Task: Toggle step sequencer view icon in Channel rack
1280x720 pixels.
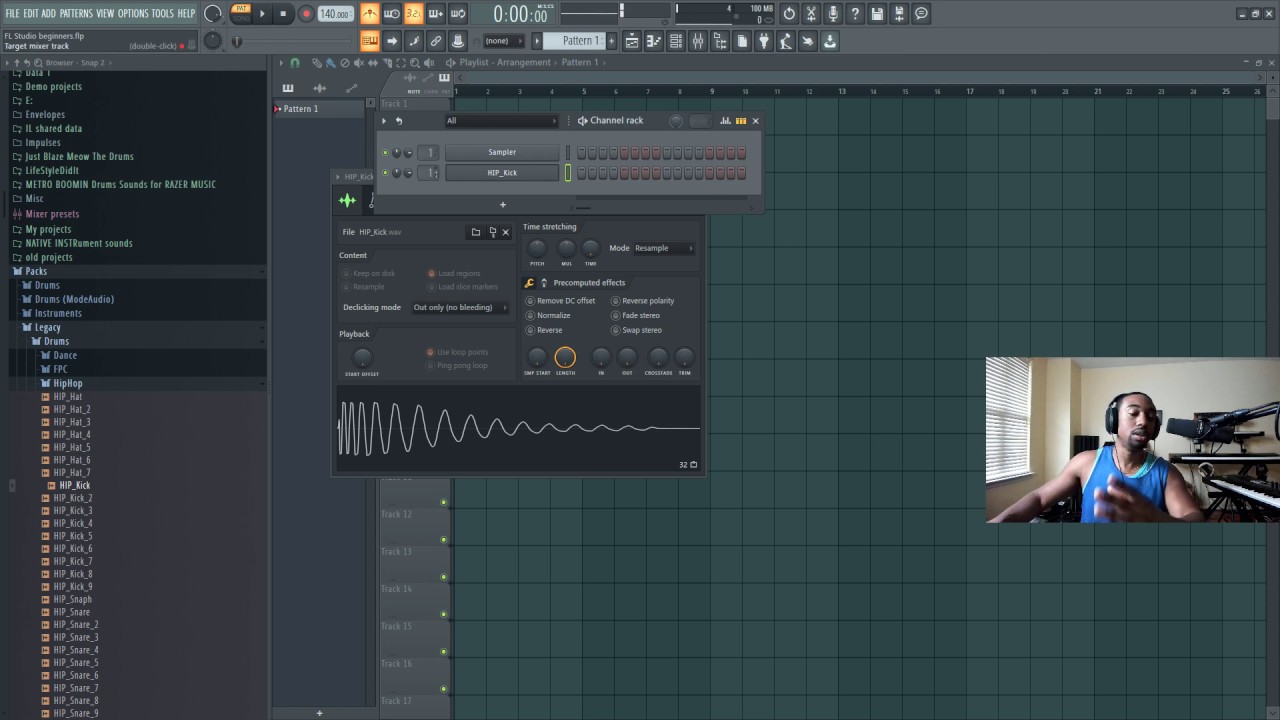Action: [x=741, y=121]
